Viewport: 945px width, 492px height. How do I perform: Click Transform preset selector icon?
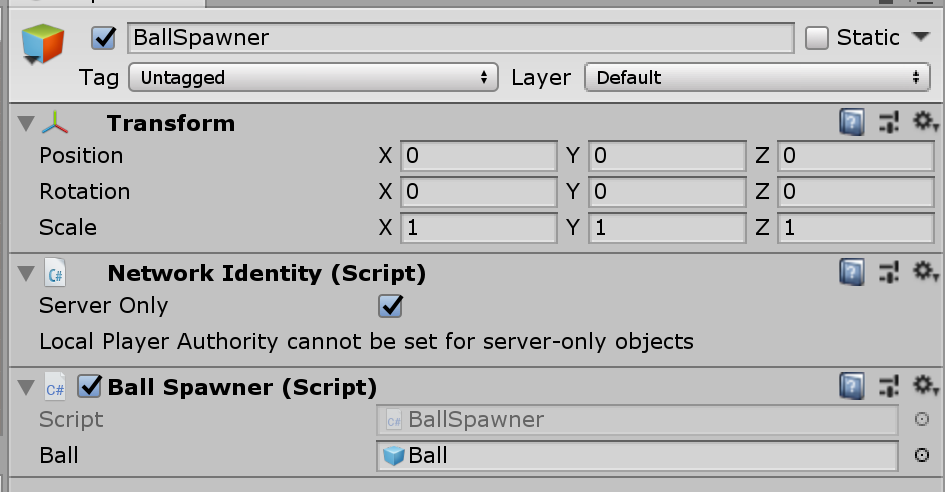pos(888,123)
